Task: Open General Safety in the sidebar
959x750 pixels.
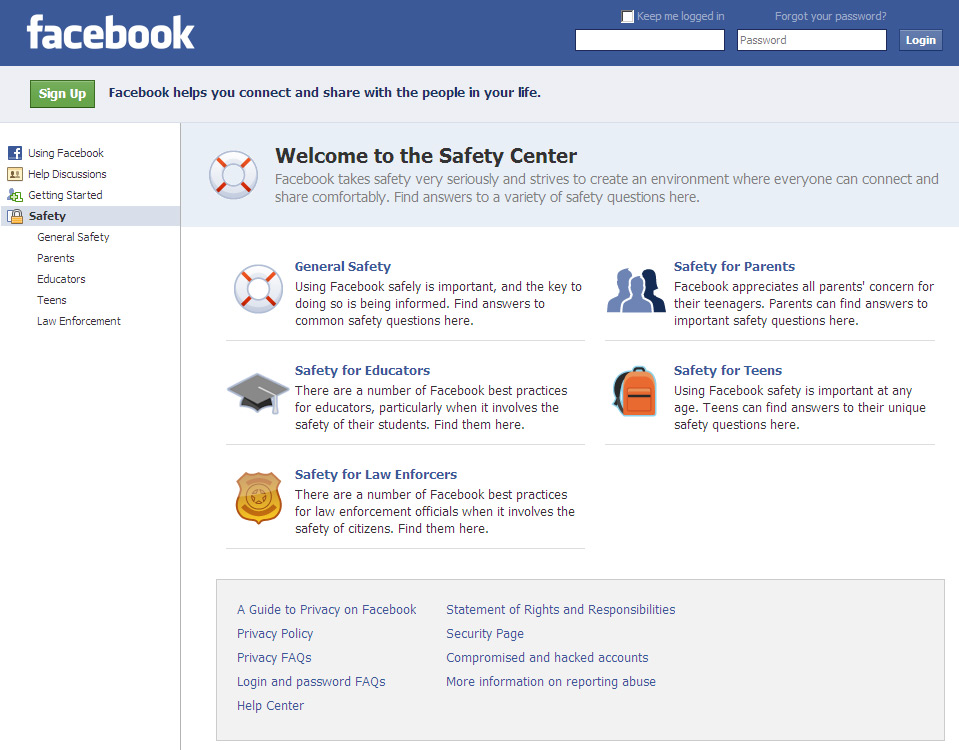Action: 73,237
